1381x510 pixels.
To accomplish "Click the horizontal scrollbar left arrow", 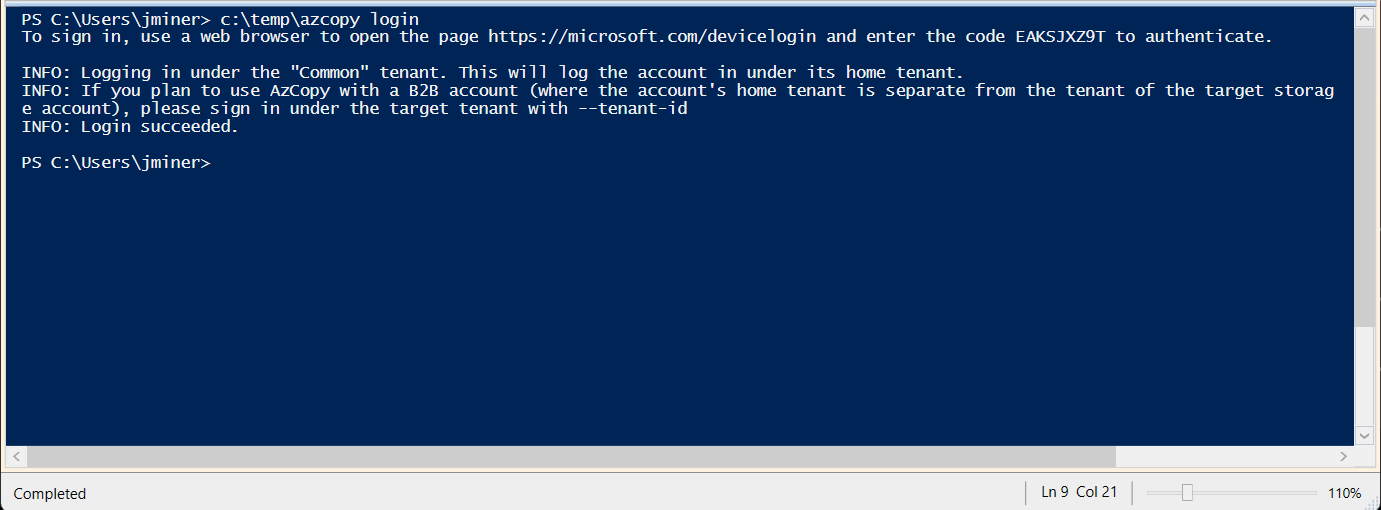I will click(x=16, y=456).
